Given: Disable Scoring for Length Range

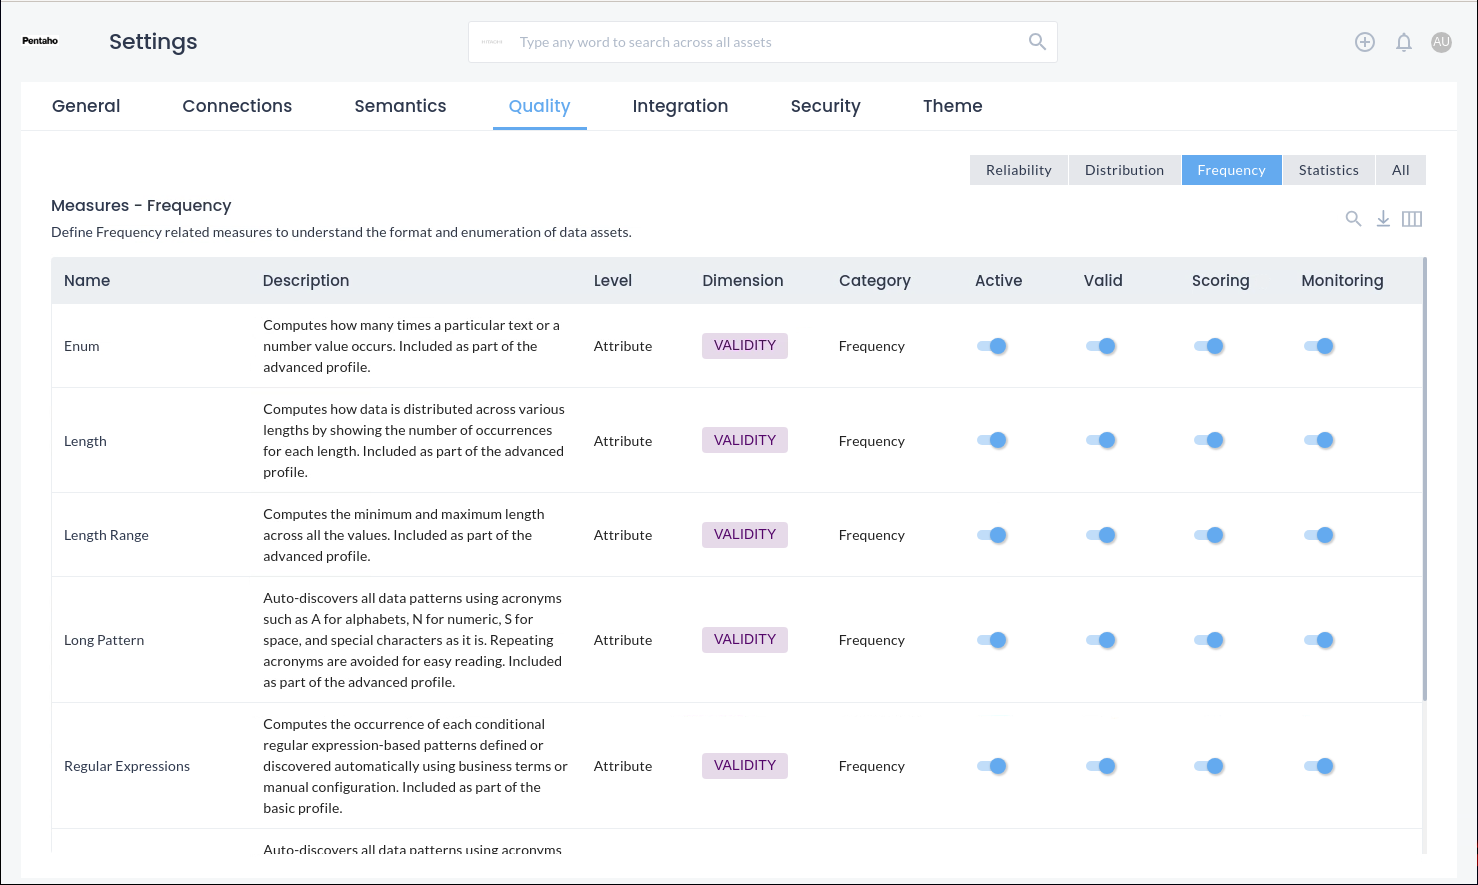Looking at the screenshot, I should click(x=1209, y=535).
